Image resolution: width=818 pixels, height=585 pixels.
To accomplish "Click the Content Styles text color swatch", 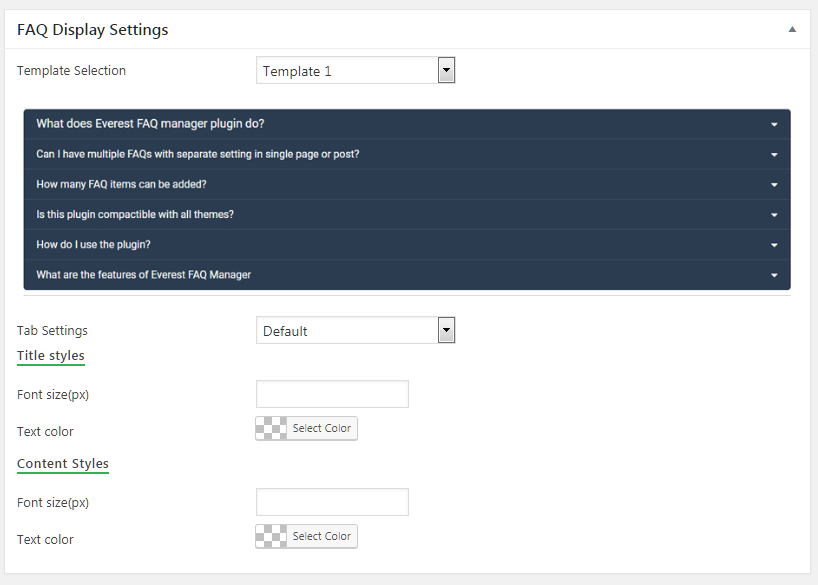I will (271, 537).
